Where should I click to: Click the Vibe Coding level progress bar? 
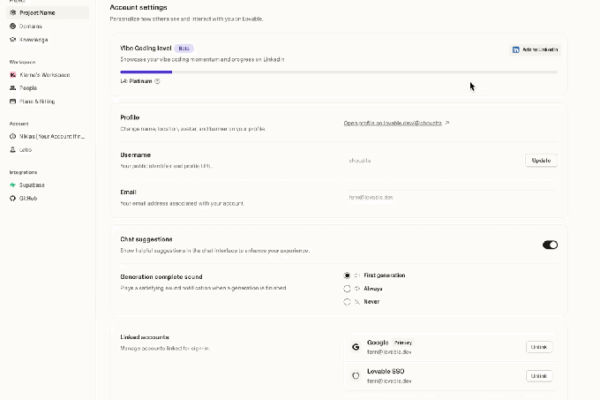(338, 71)
